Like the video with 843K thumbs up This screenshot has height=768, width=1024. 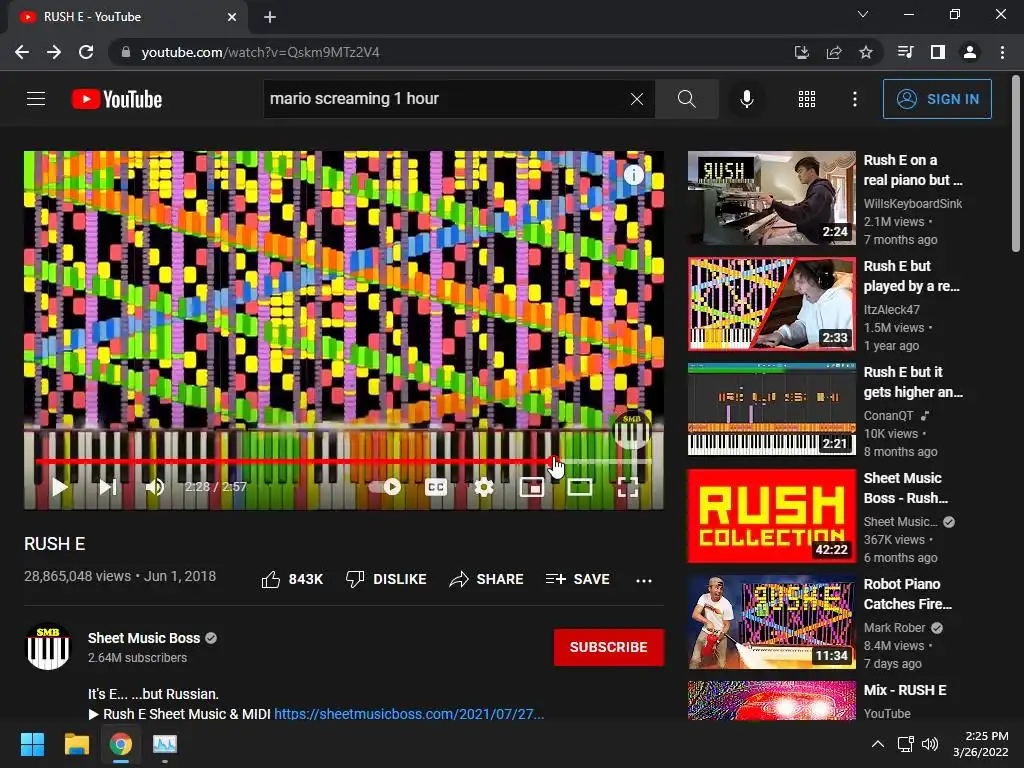click(x=292, y=579)
